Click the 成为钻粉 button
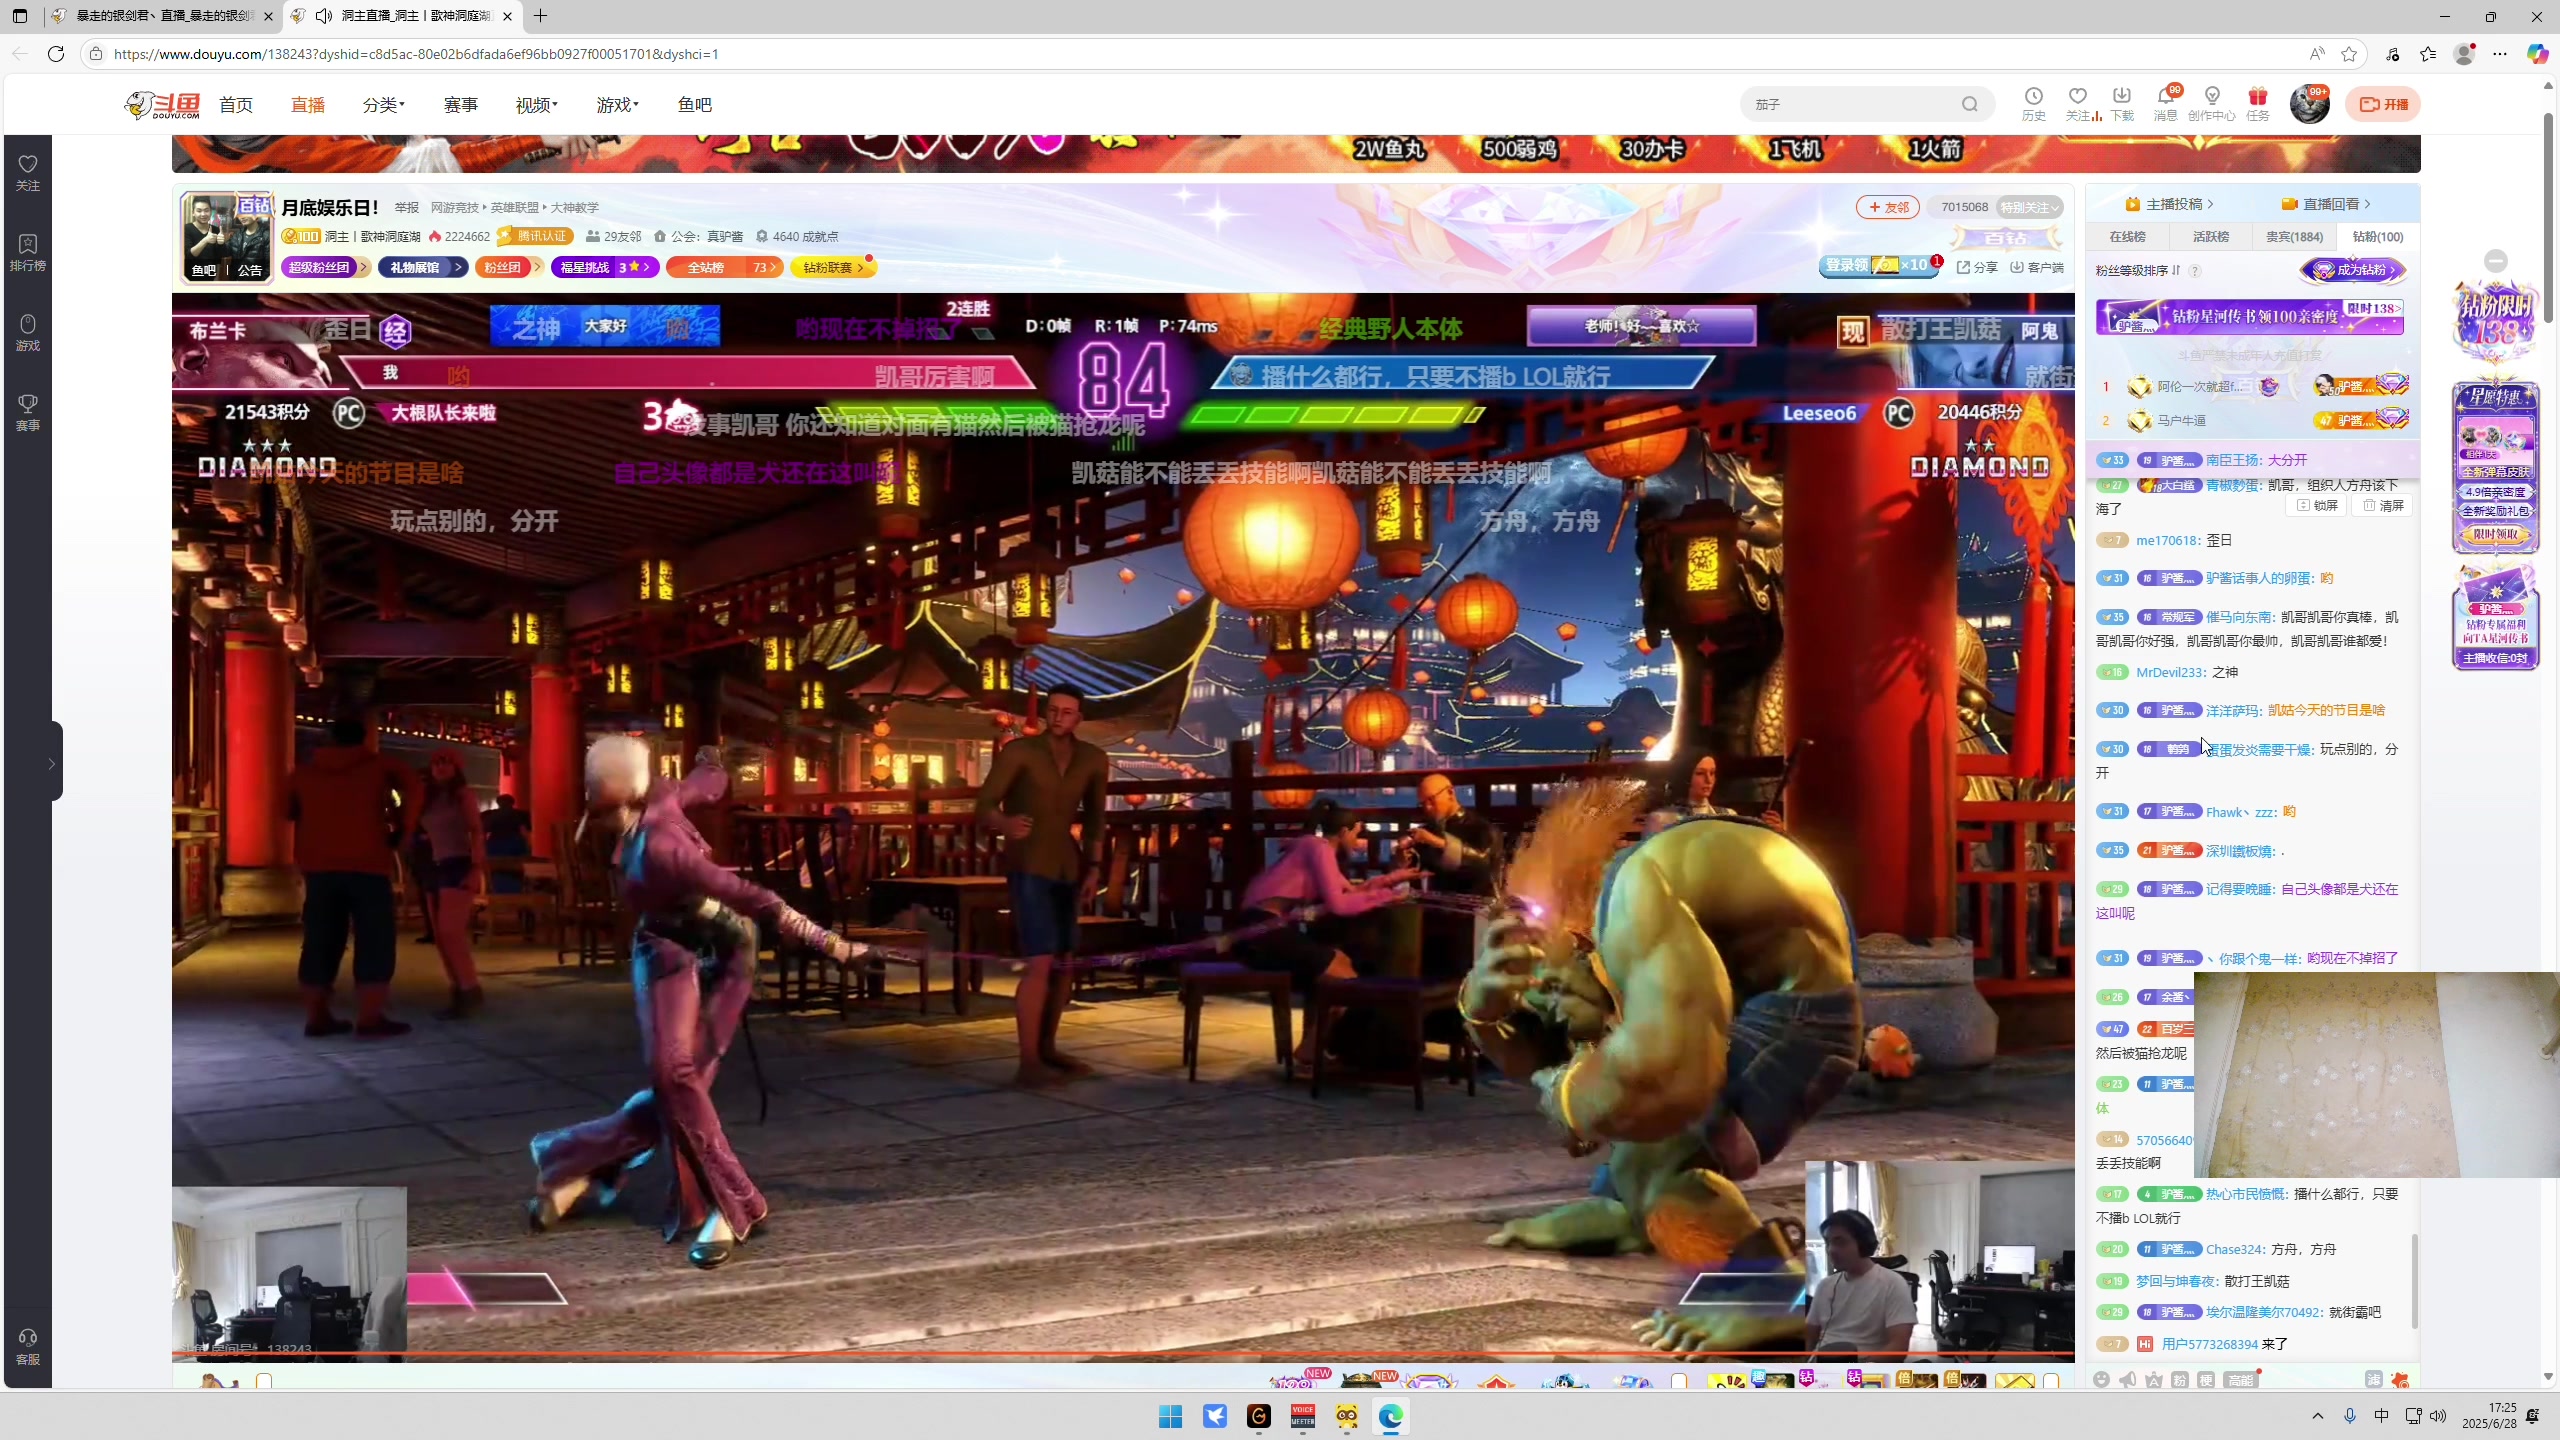 (2353, 270)
